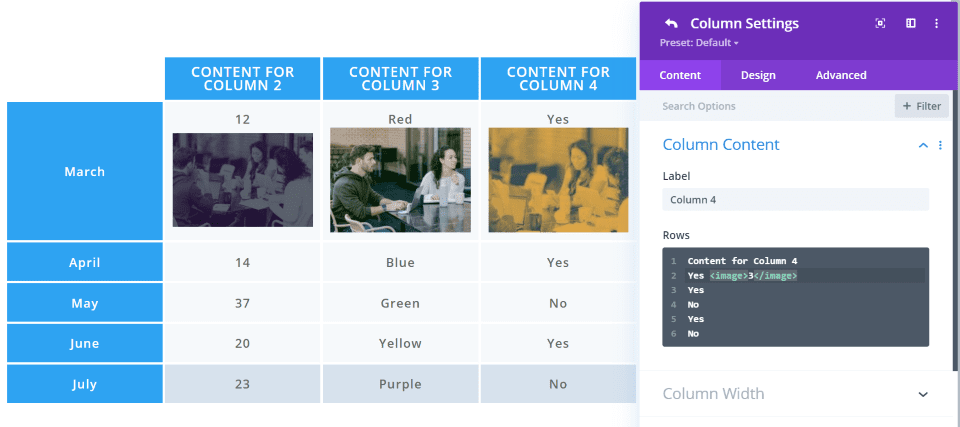The width and height of the screenshot is (960, 427).
Task: Click the purple-tinted image in the March row
Action: tap(242, 180)
